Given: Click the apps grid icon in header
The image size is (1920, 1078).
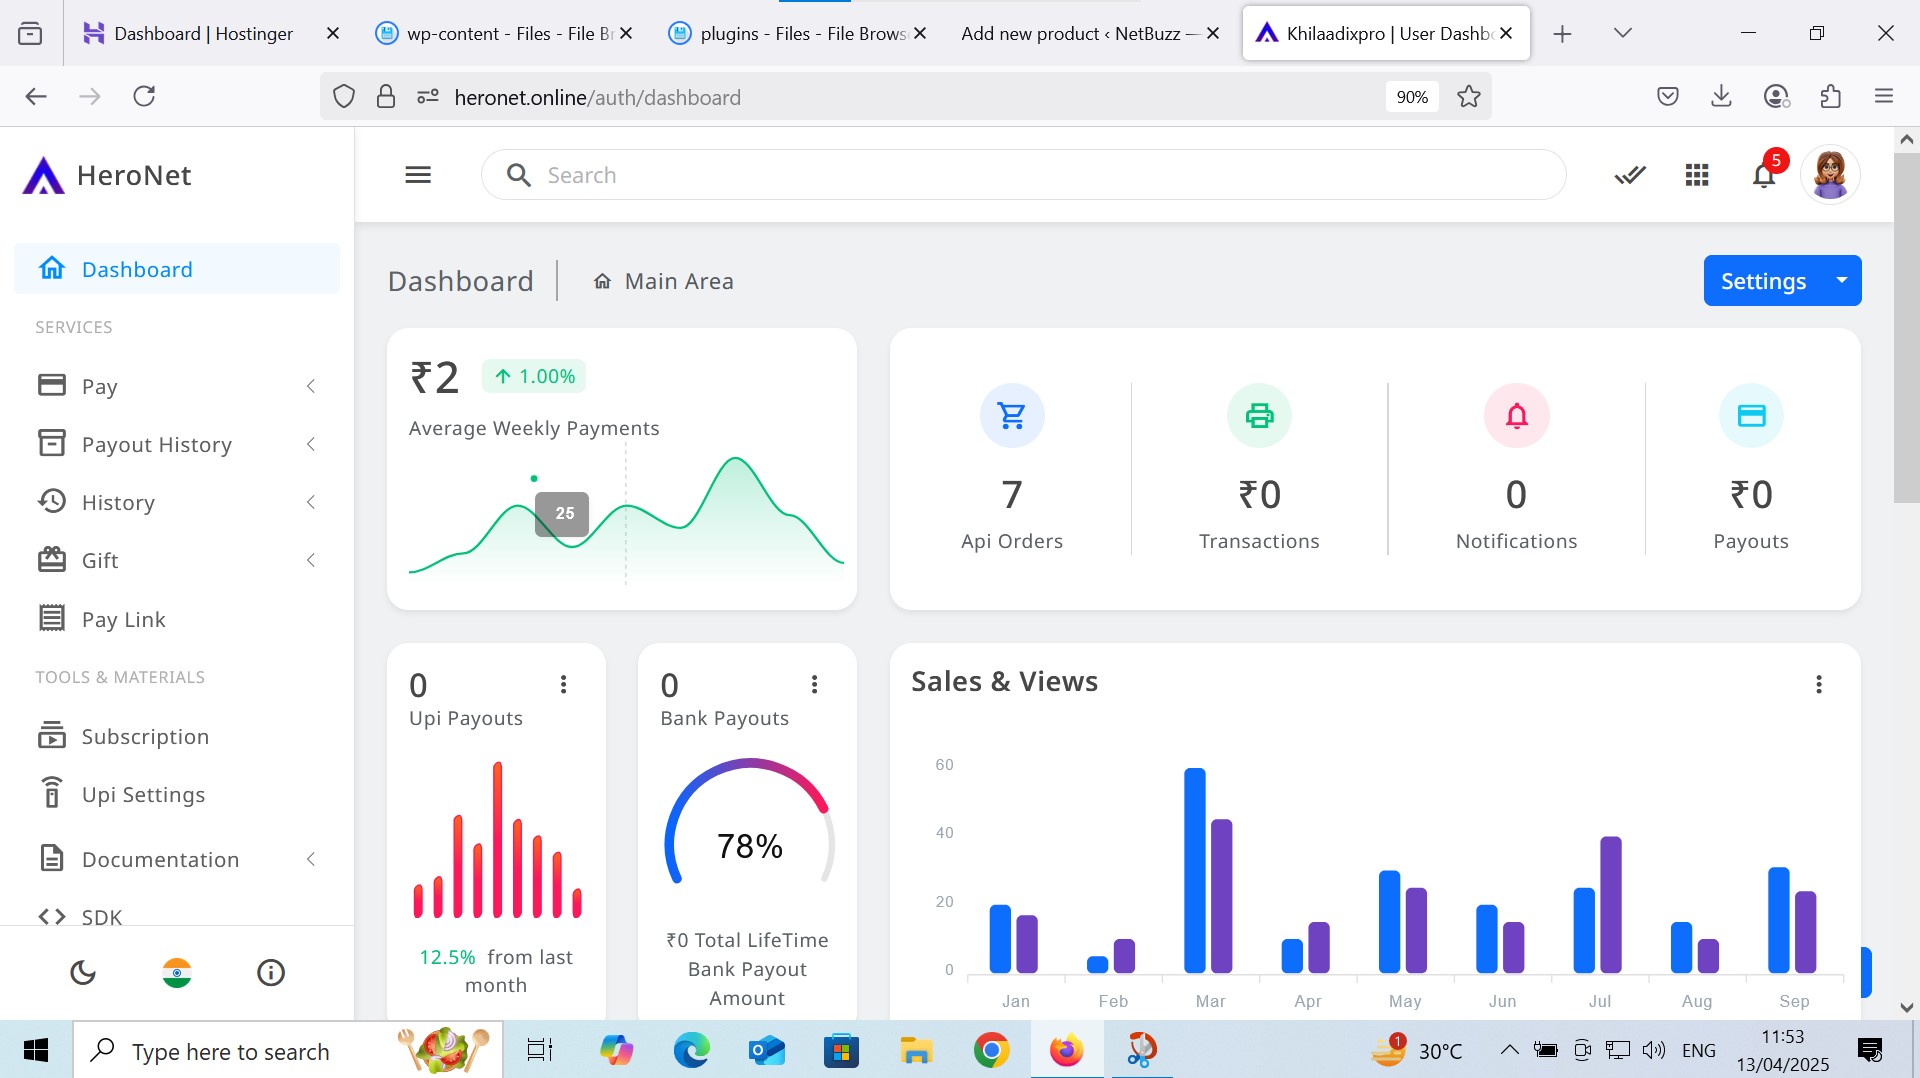Looking at the screenshot, I should [1696, 176].
